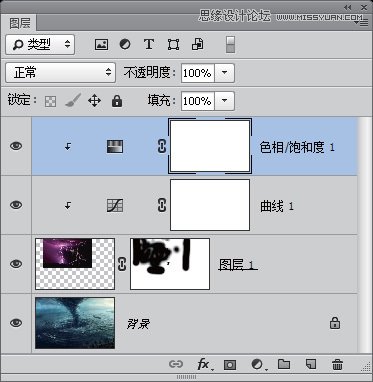Select the 曲线 1 layer mask thumbnail
Image resolution: width=373 pixels, height=382 pixels.
(210, 205)
